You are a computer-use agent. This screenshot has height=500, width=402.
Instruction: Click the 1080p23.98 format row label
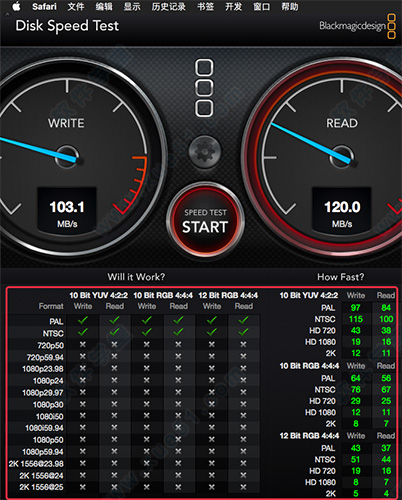point(43,369)
